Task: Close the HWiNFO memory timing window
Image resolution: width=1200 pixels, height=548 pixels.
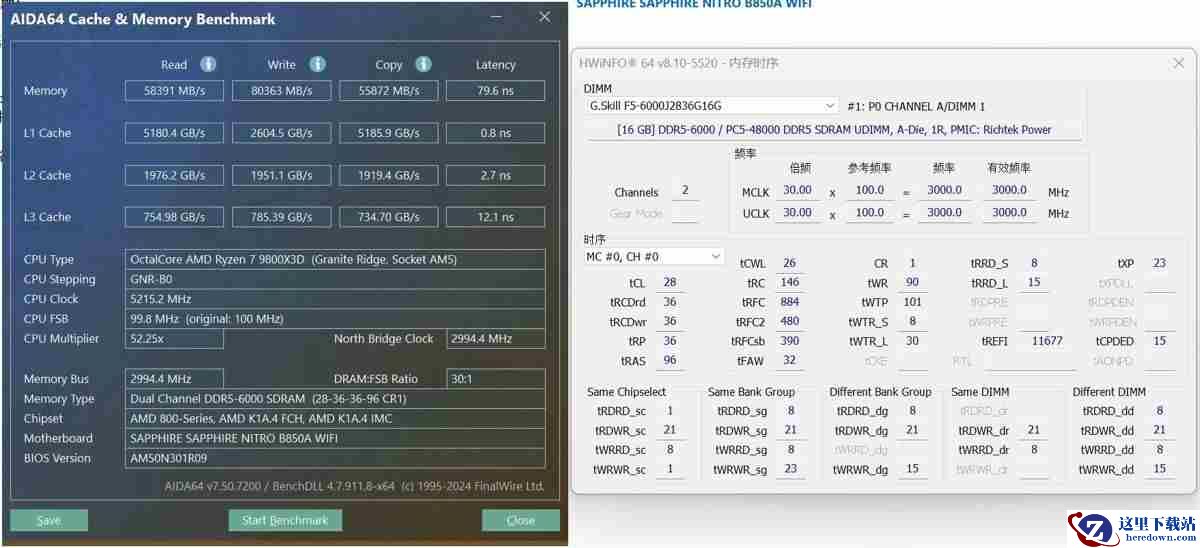Action: [1178, 63]
